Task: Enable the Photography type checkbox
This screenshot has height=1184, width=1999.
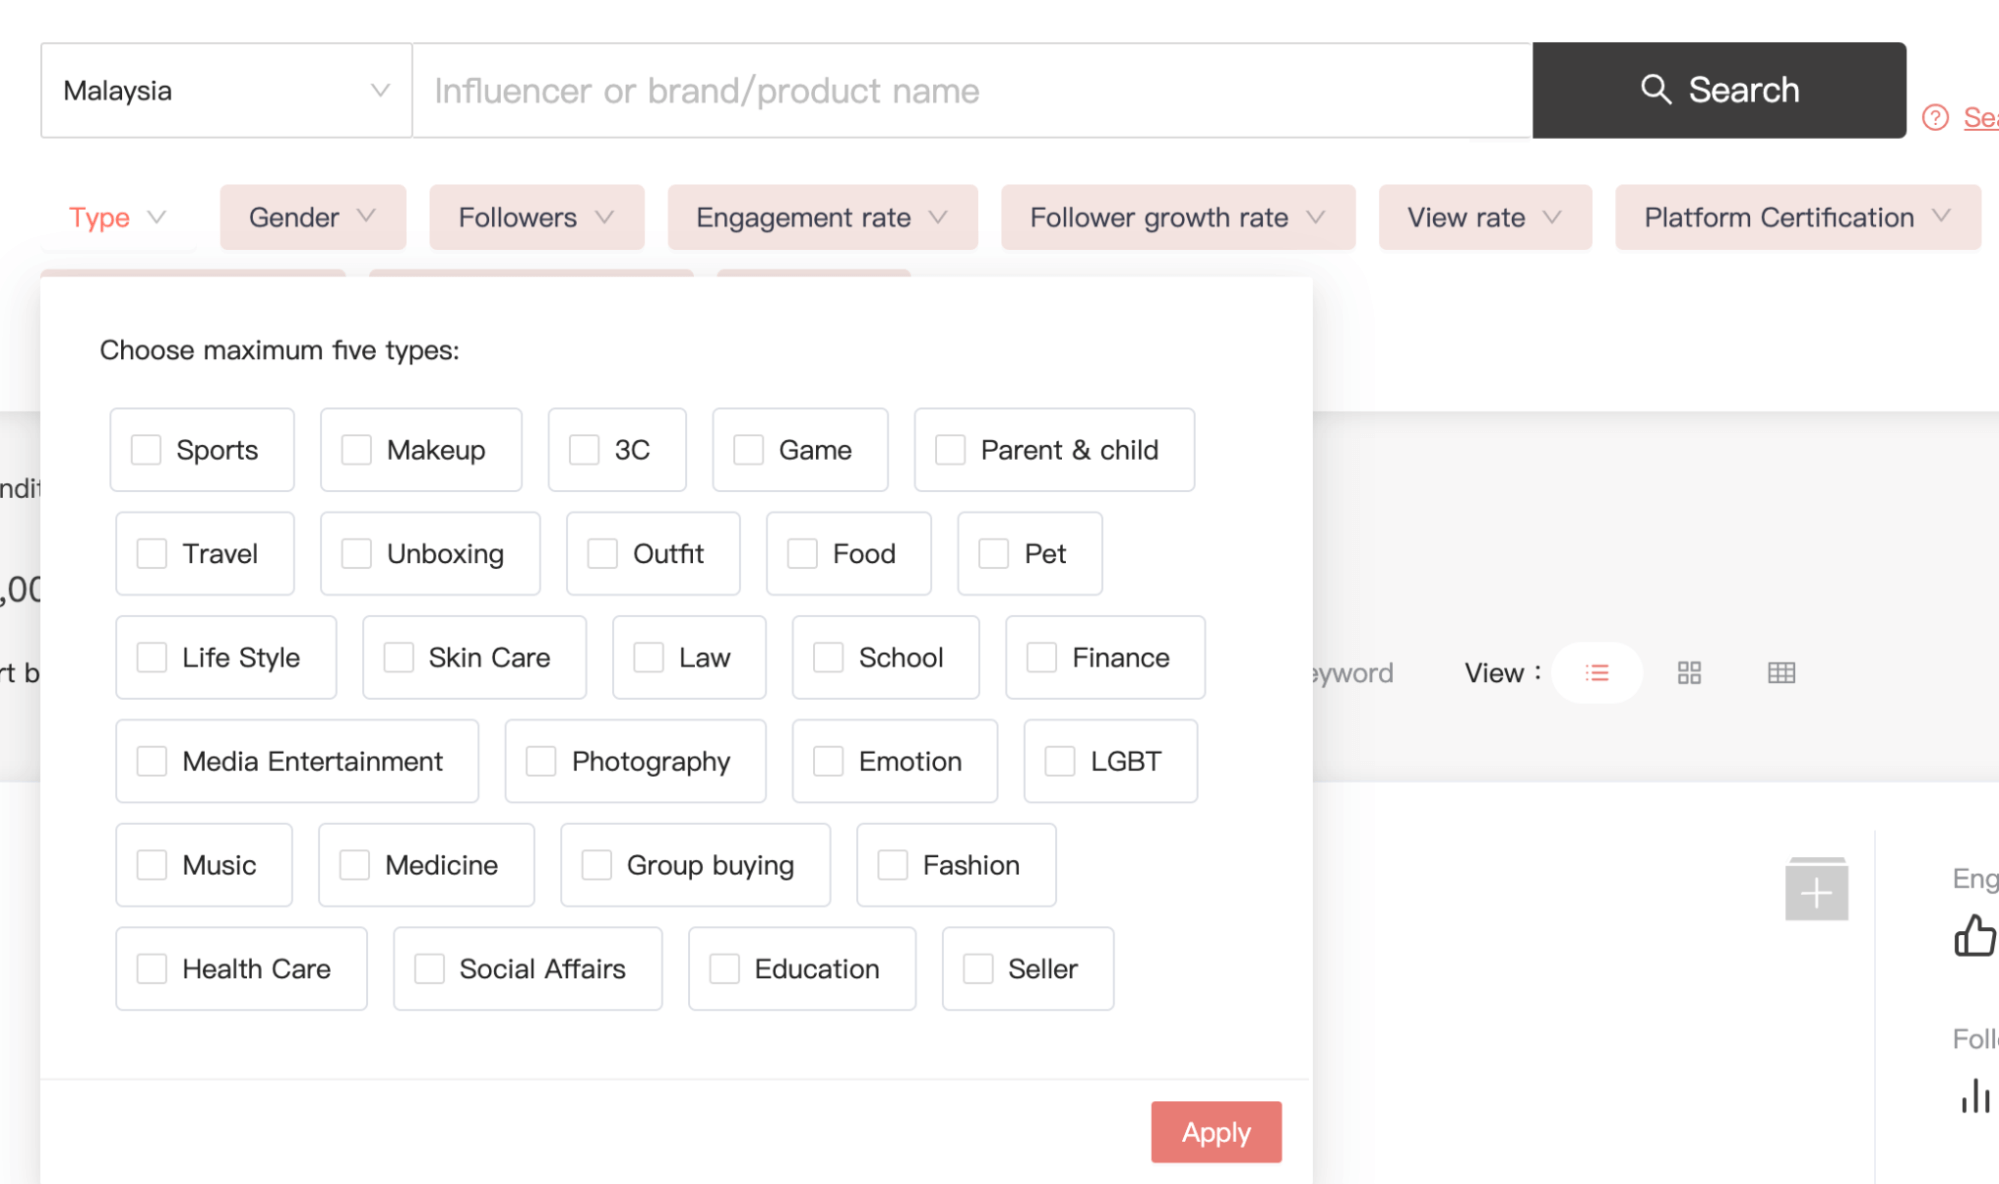Action: 541,761
